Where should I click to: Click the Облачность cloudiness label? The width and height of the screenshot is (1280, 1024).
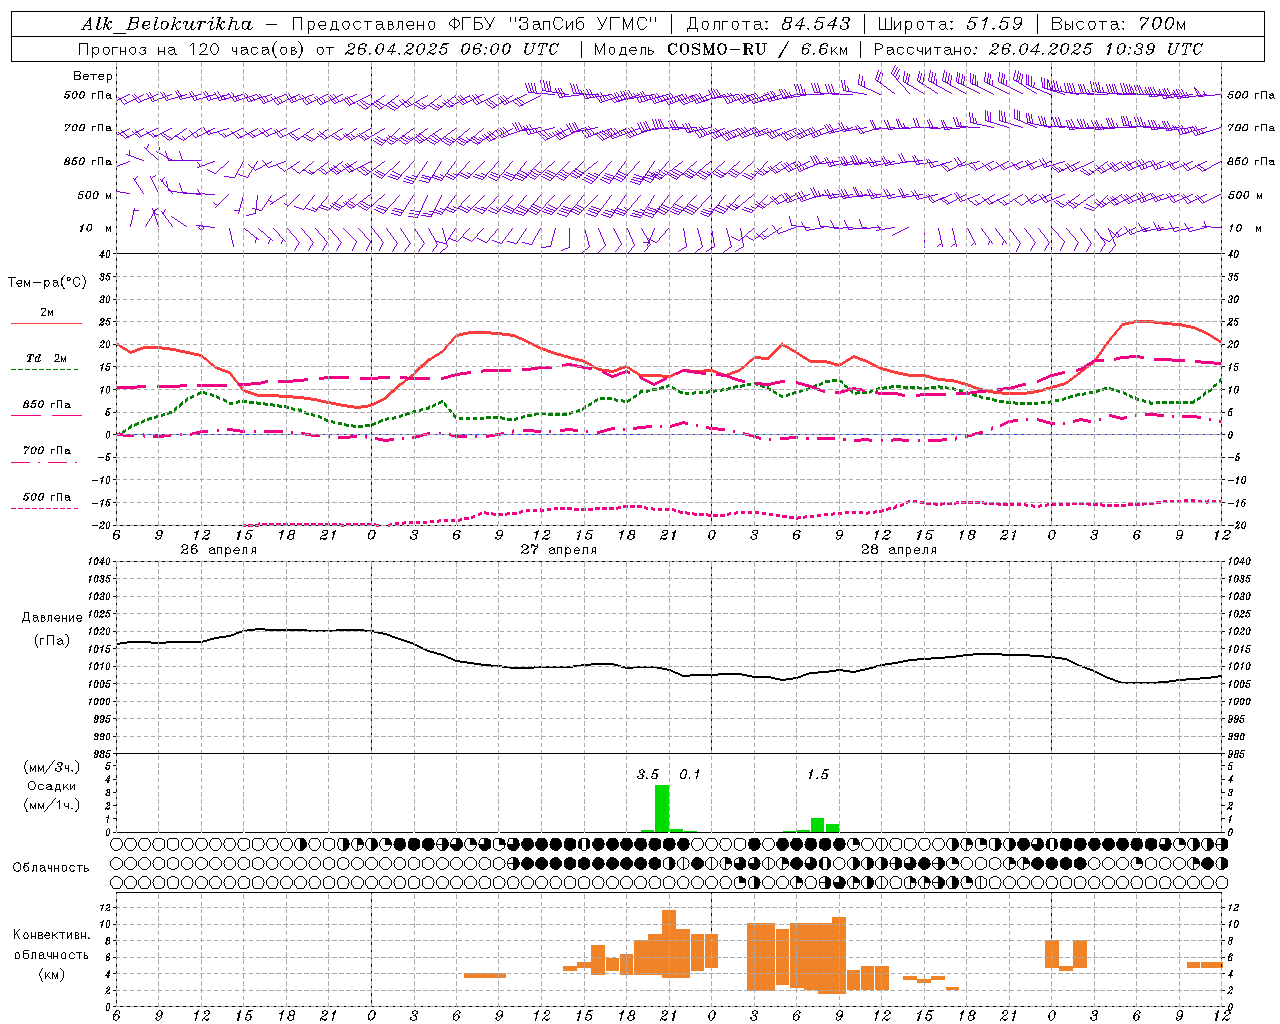pos(51,867)
